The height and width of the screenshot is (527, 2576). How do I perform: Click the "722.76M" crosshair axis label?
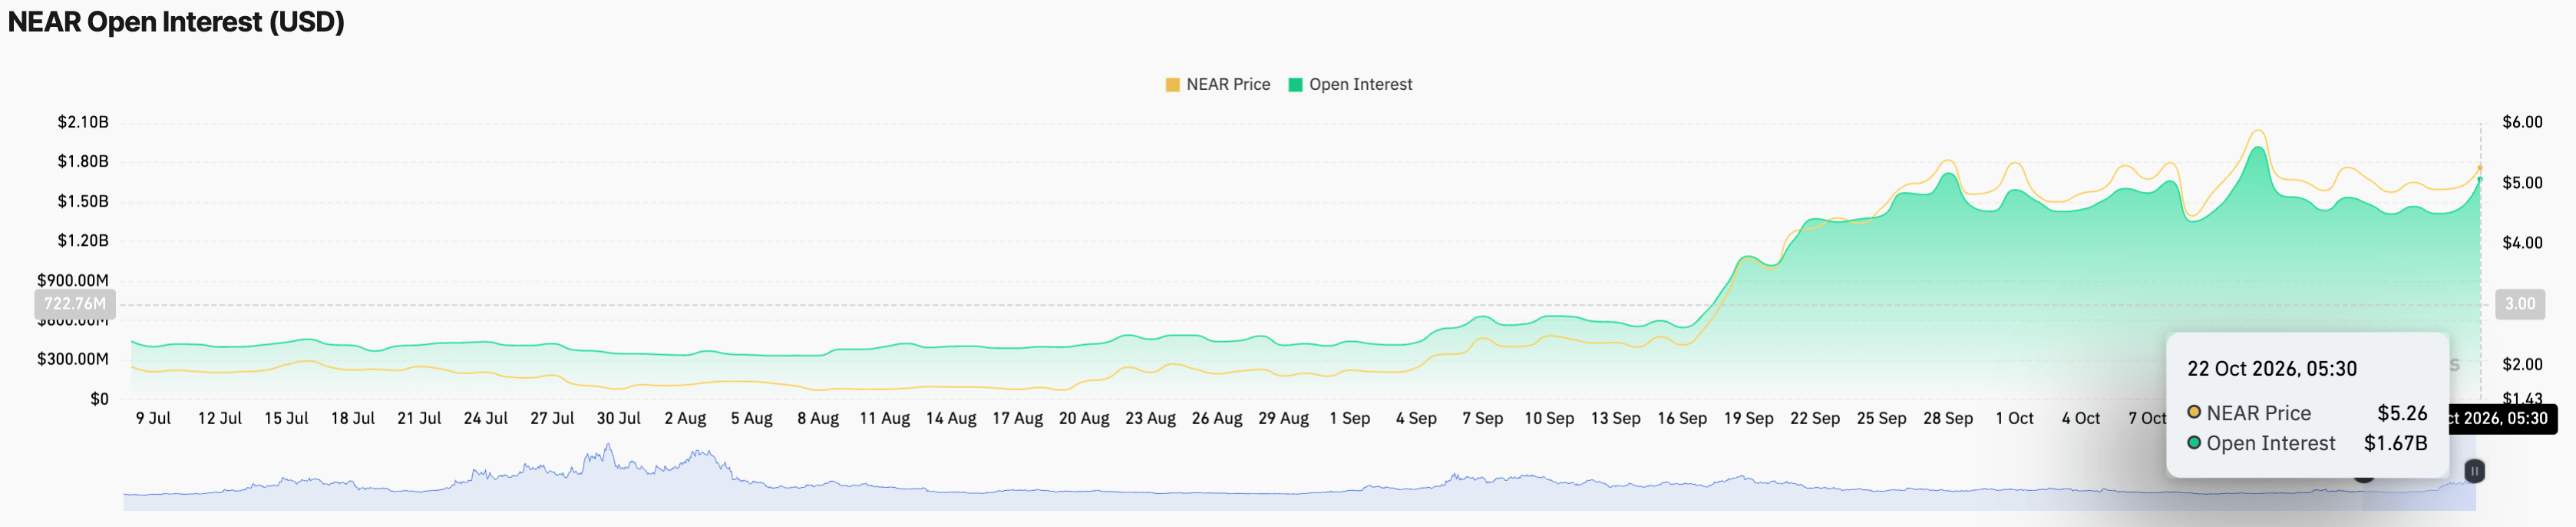[x=75, y=304]
